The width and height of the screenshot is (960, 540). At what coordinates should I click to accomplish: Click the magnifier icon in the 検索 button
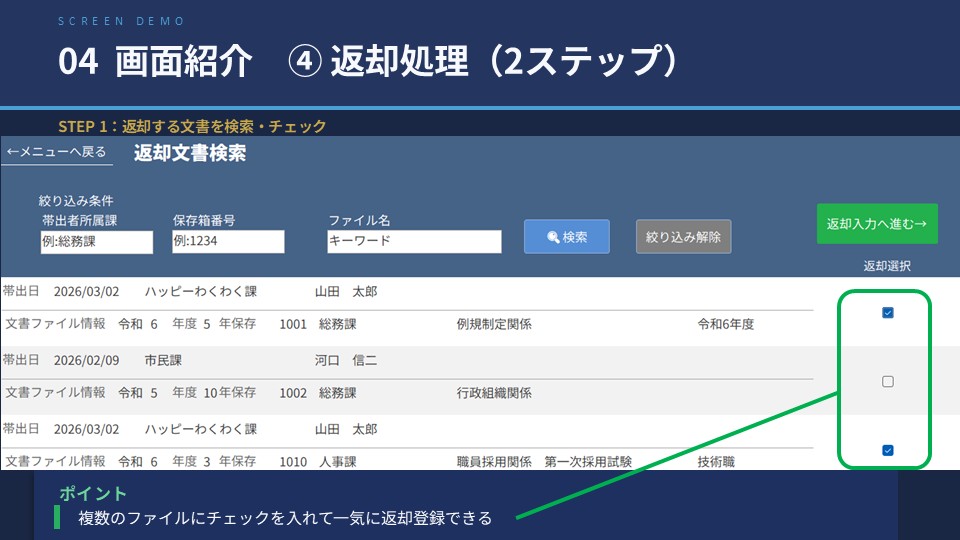[552, 237]
